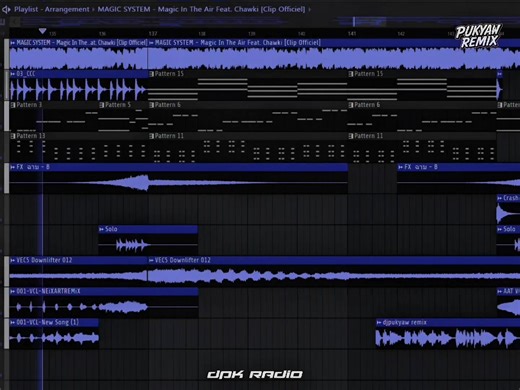Open menu icon of Pattern 15 clip at bar 137
Screen dimensions: 520x390
point(151,74)
